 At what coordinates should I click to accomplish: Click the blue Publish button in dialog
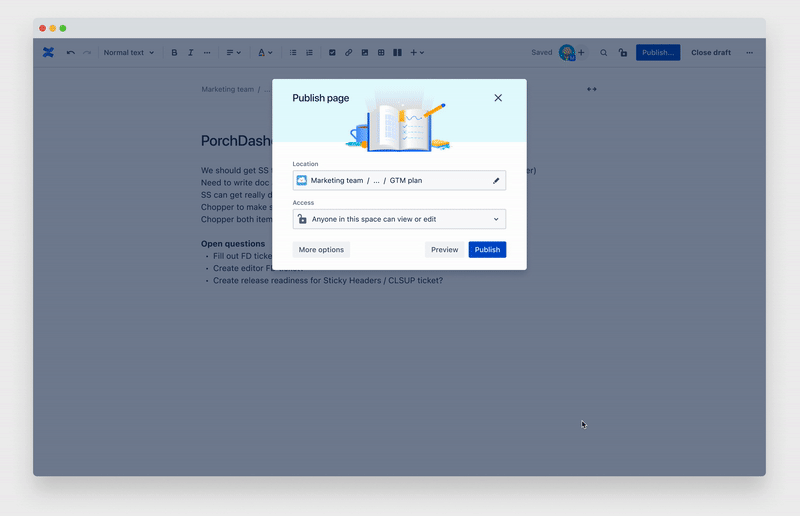tap(487, 250)
